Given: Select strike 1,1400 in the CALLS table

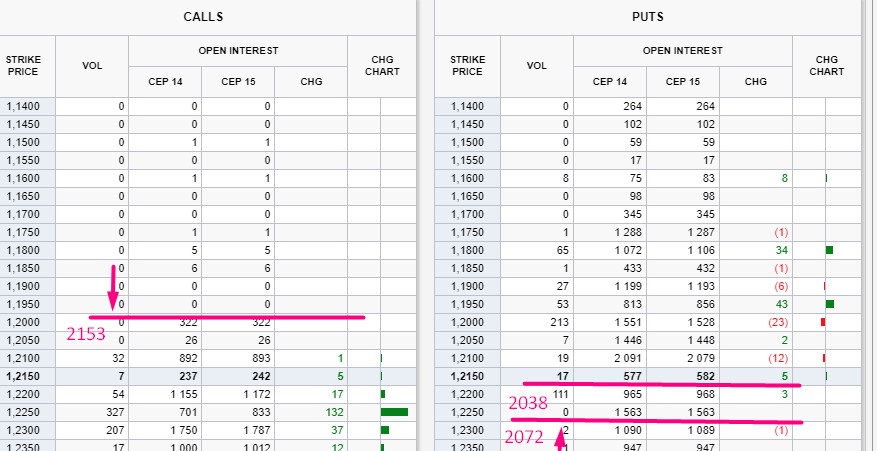Looking at the screenshot, I should click(23, 106).
